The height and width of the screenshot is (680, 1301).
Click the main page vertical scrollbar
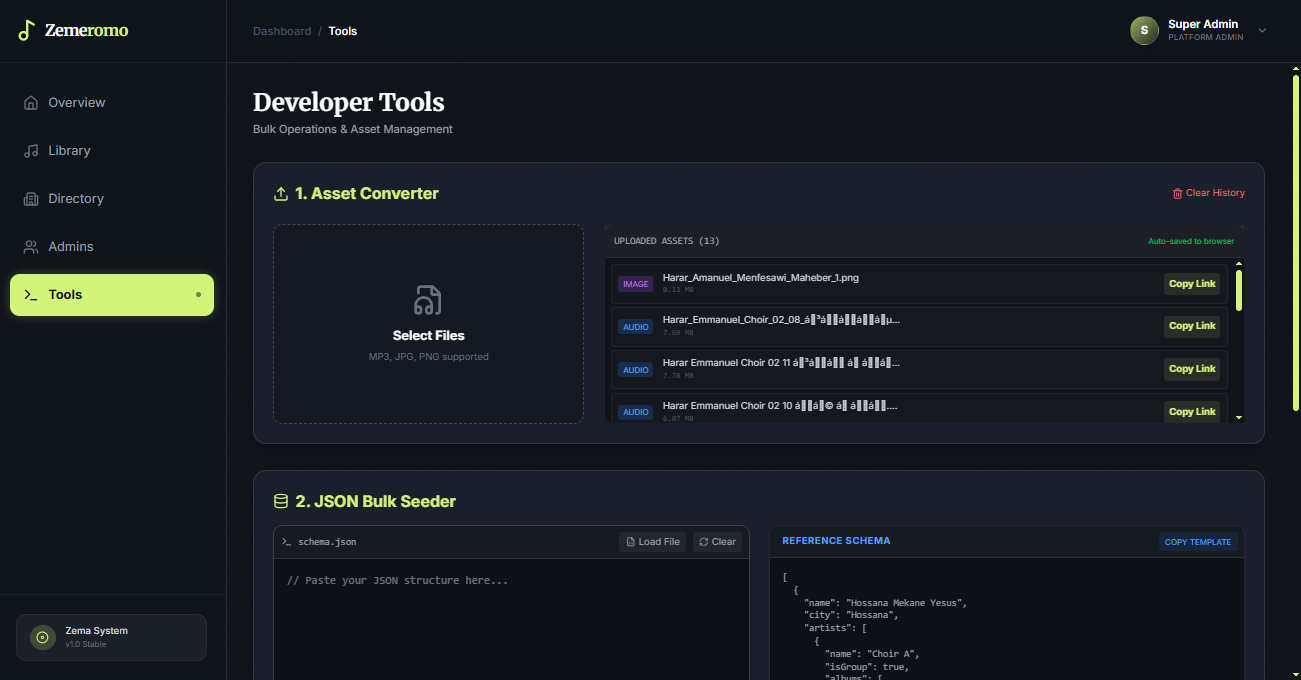coord(1296,242)
